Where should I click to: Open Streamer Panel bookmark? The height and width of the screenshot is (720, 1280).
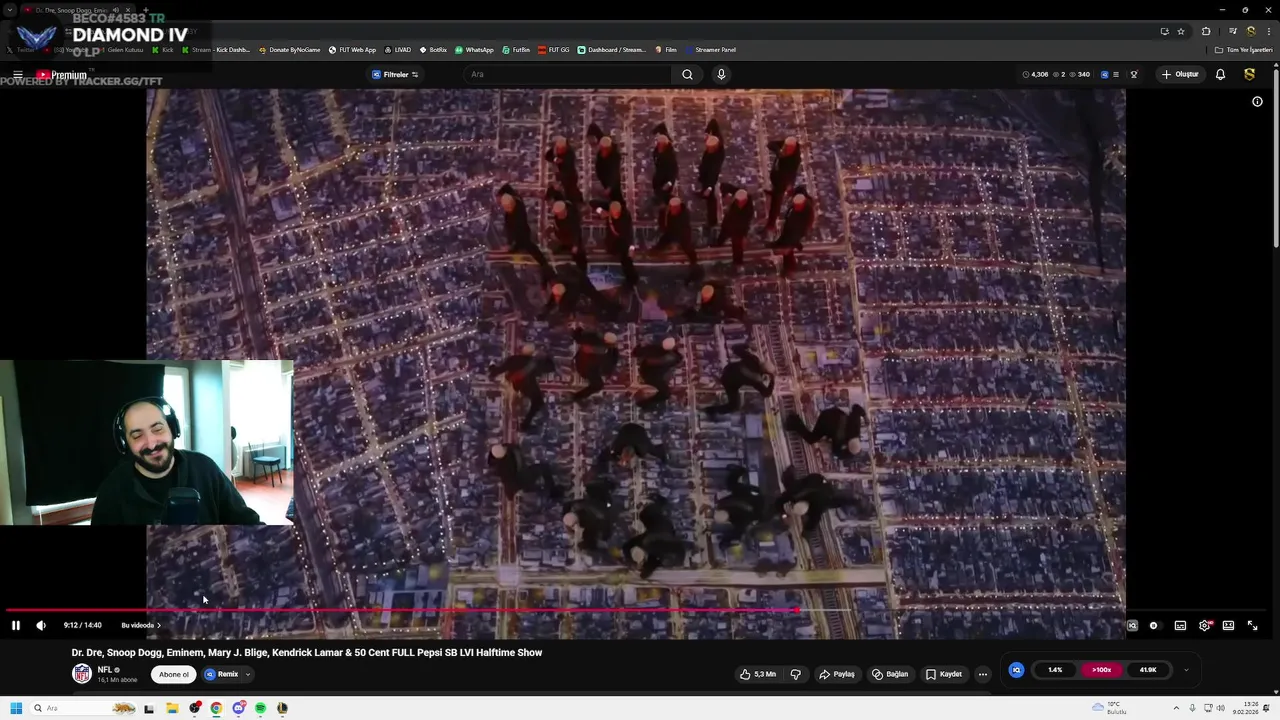pyautogui.click(x=710, y=50)
